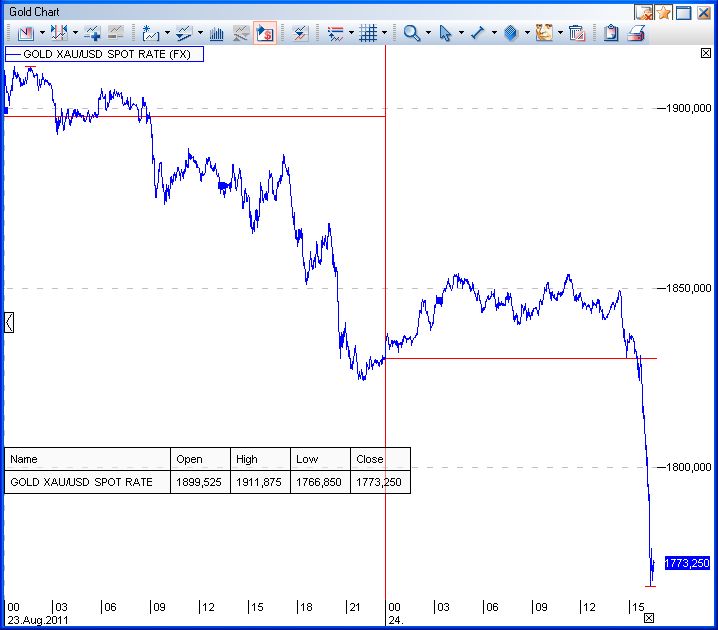
Task: Open the dropdown beside the legend lines icon
Action: (351, 33)
